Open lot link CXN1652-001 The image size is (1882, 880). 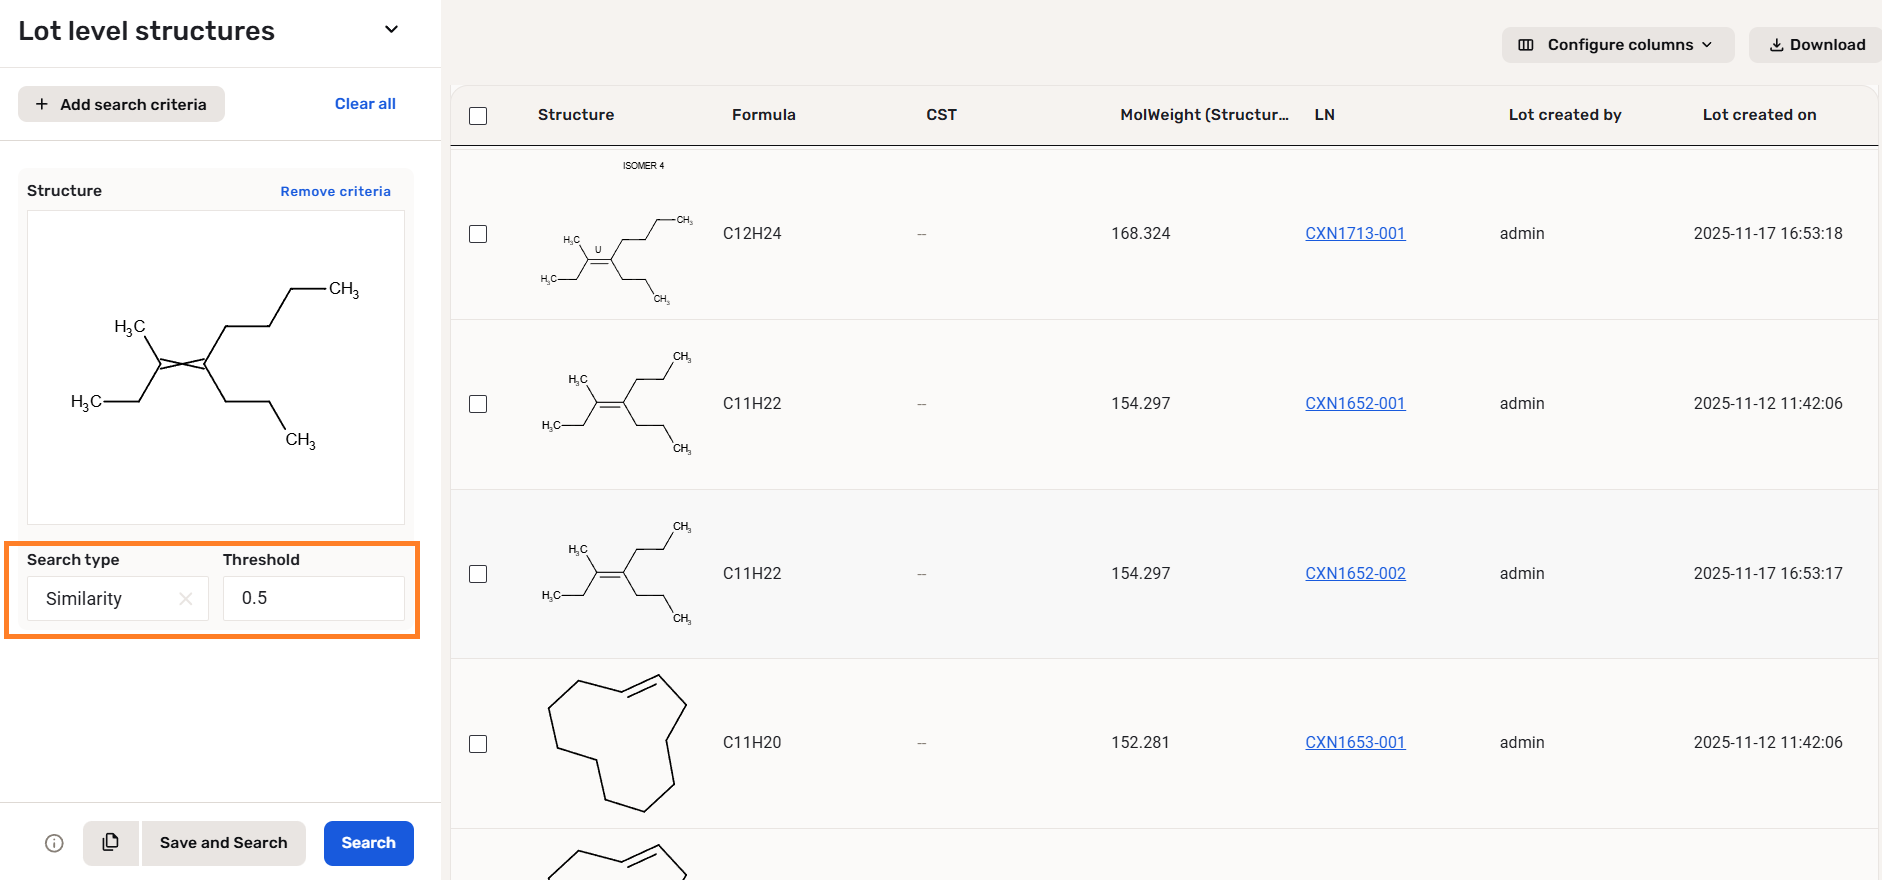point(1355,404)
